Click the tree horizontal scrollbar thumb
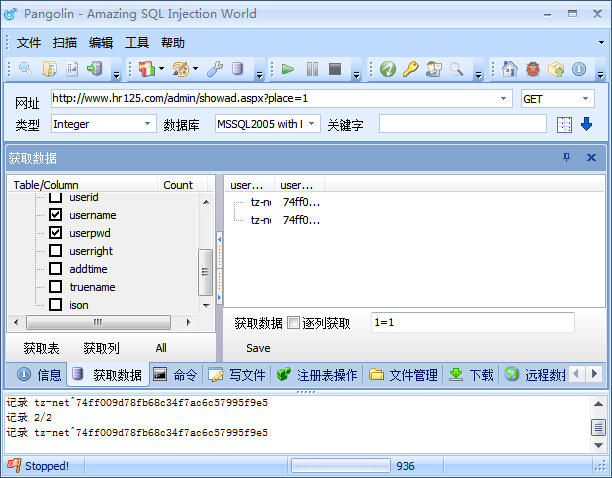The image size is (612, 478). (98, 322)
